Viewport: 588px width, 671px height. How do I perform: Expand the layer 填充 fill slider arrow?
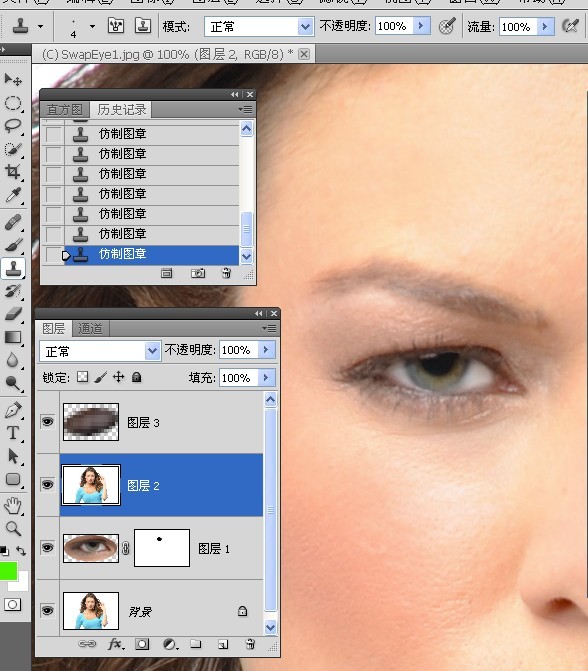[266, 377]
